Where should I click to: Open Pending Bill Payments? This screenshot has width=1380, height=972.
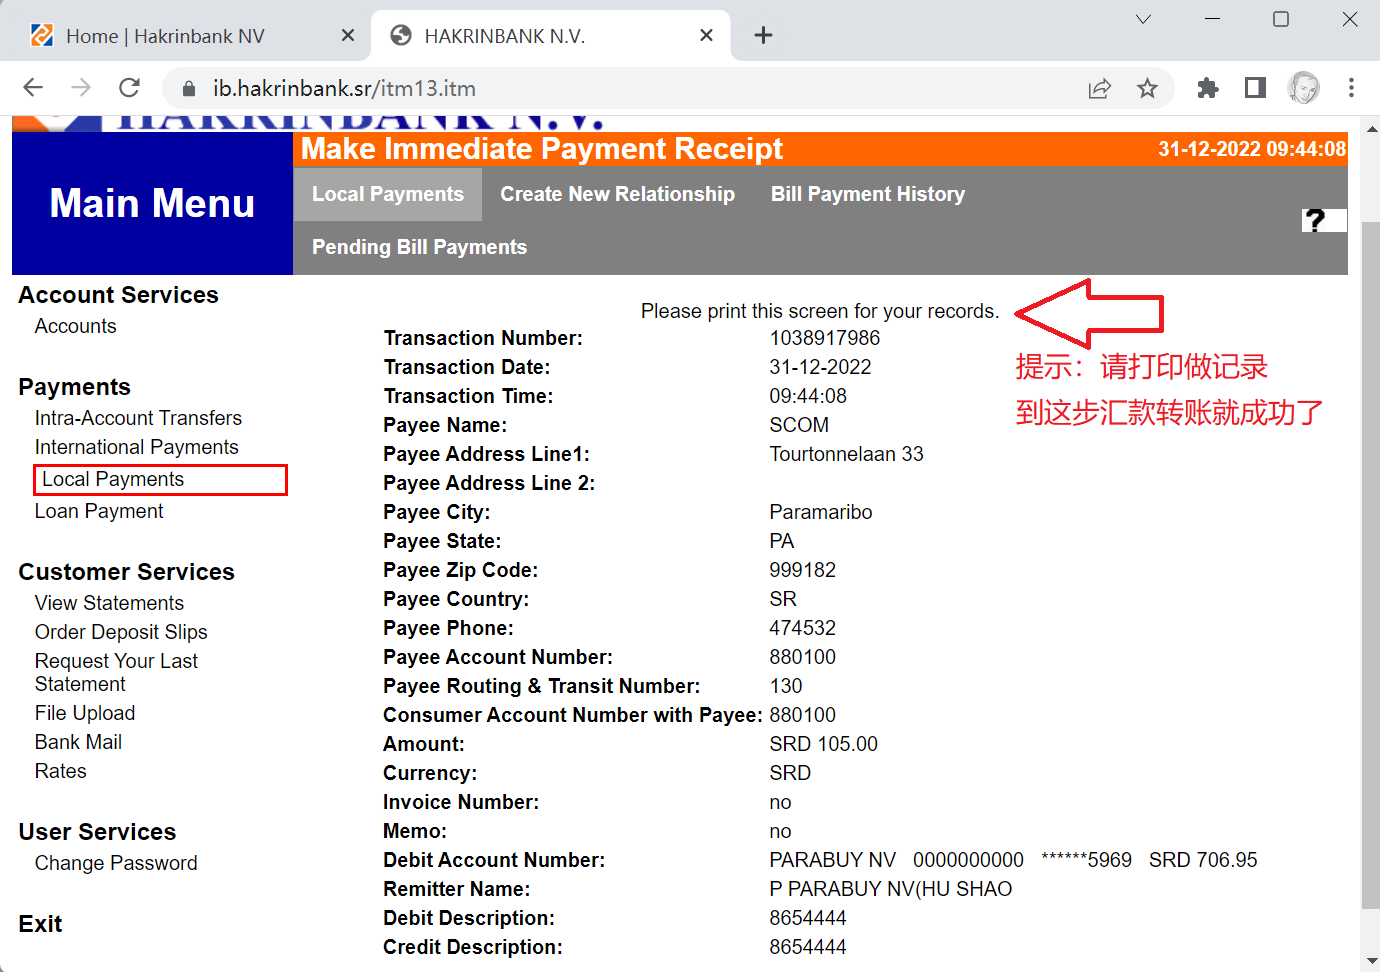(x=419, y=247)
